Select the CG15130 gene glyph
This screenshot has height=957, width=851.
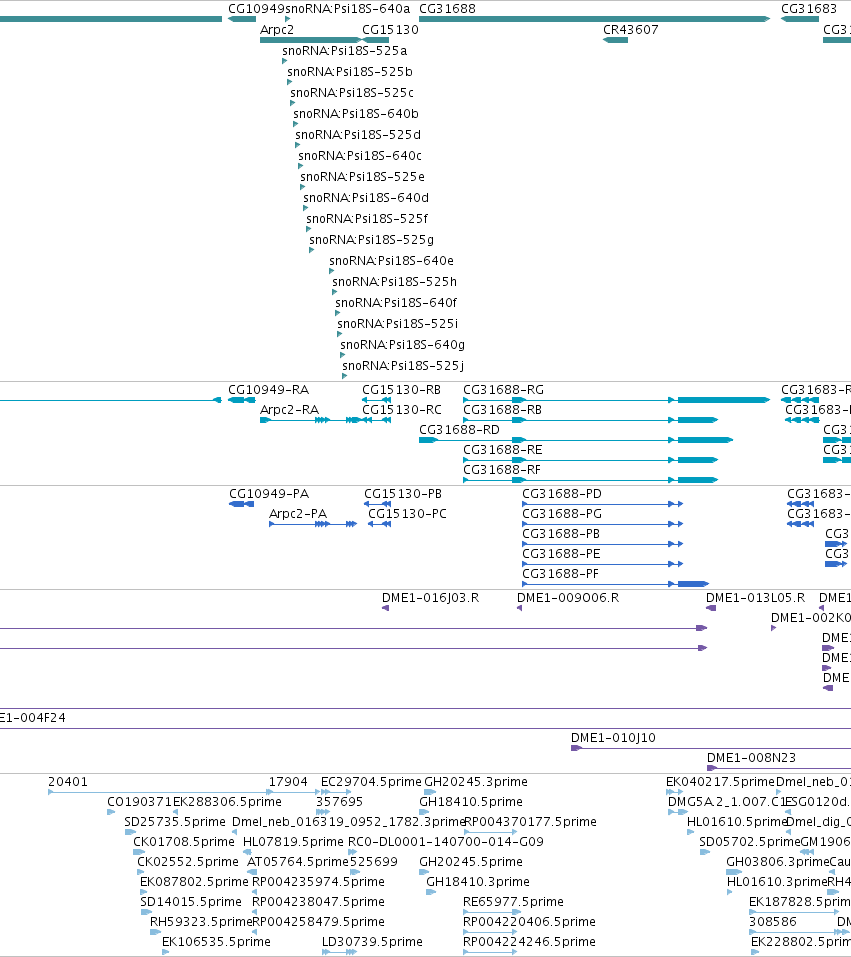[x=375, y=40]
